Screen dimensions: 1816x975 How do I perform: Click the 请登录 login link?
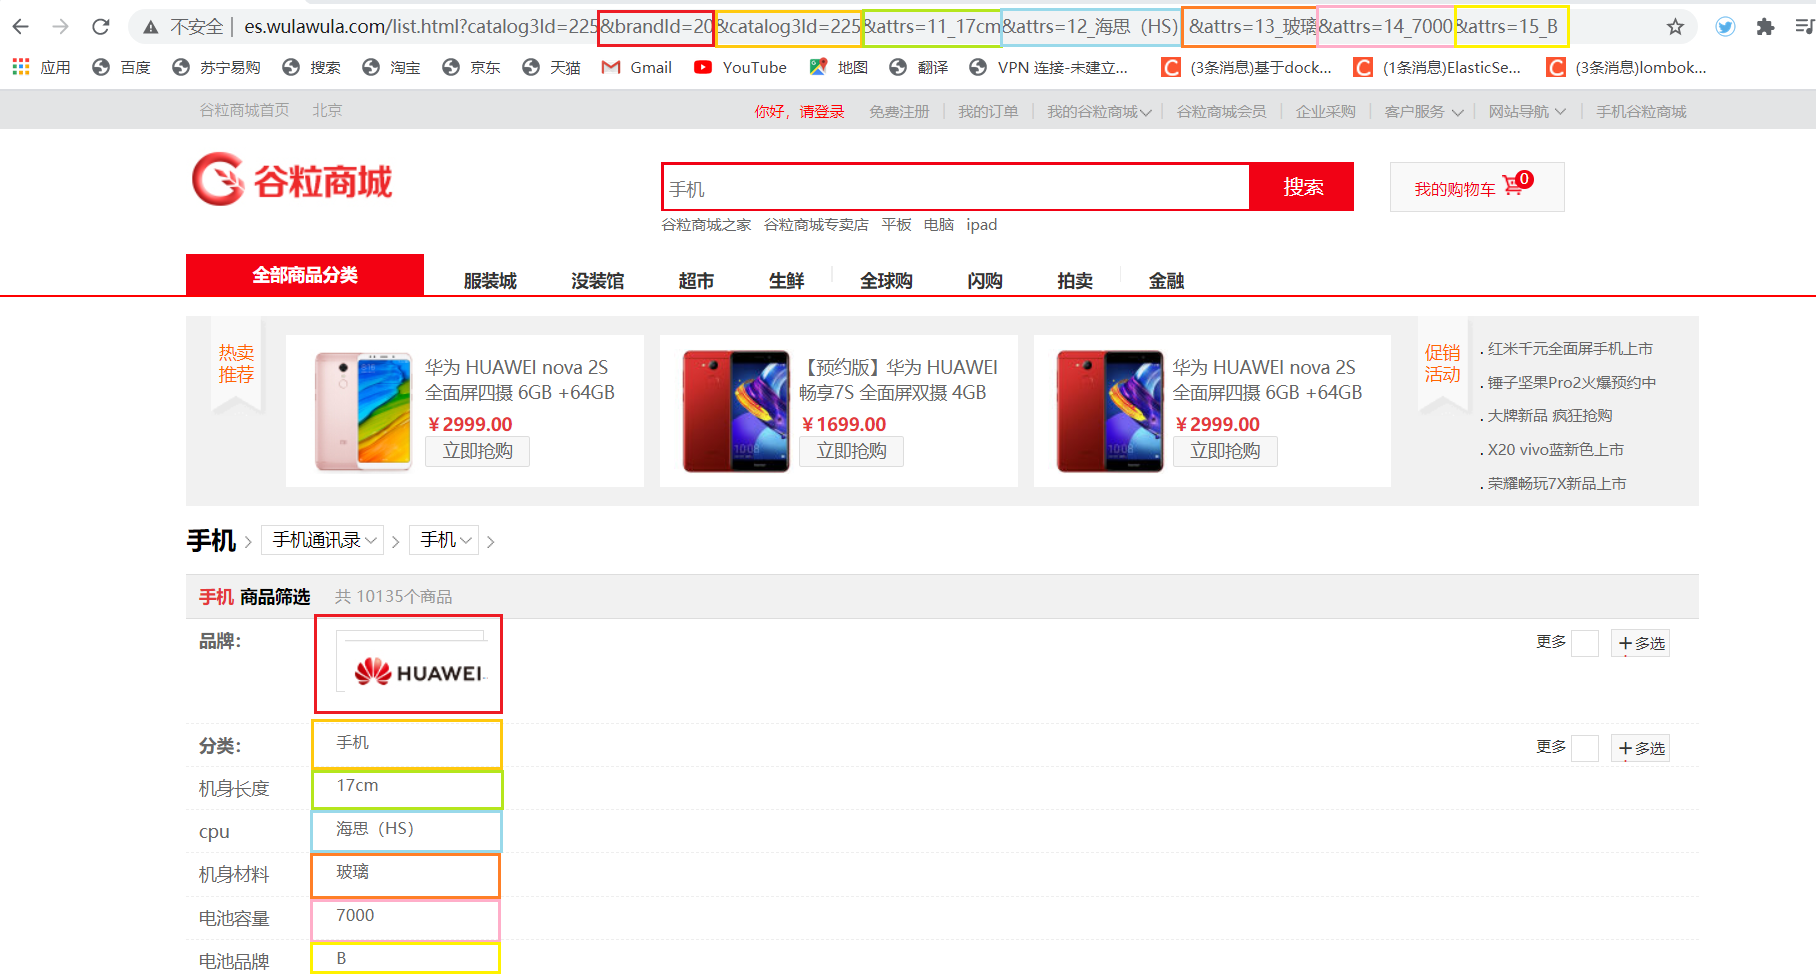tap(822, 112)
